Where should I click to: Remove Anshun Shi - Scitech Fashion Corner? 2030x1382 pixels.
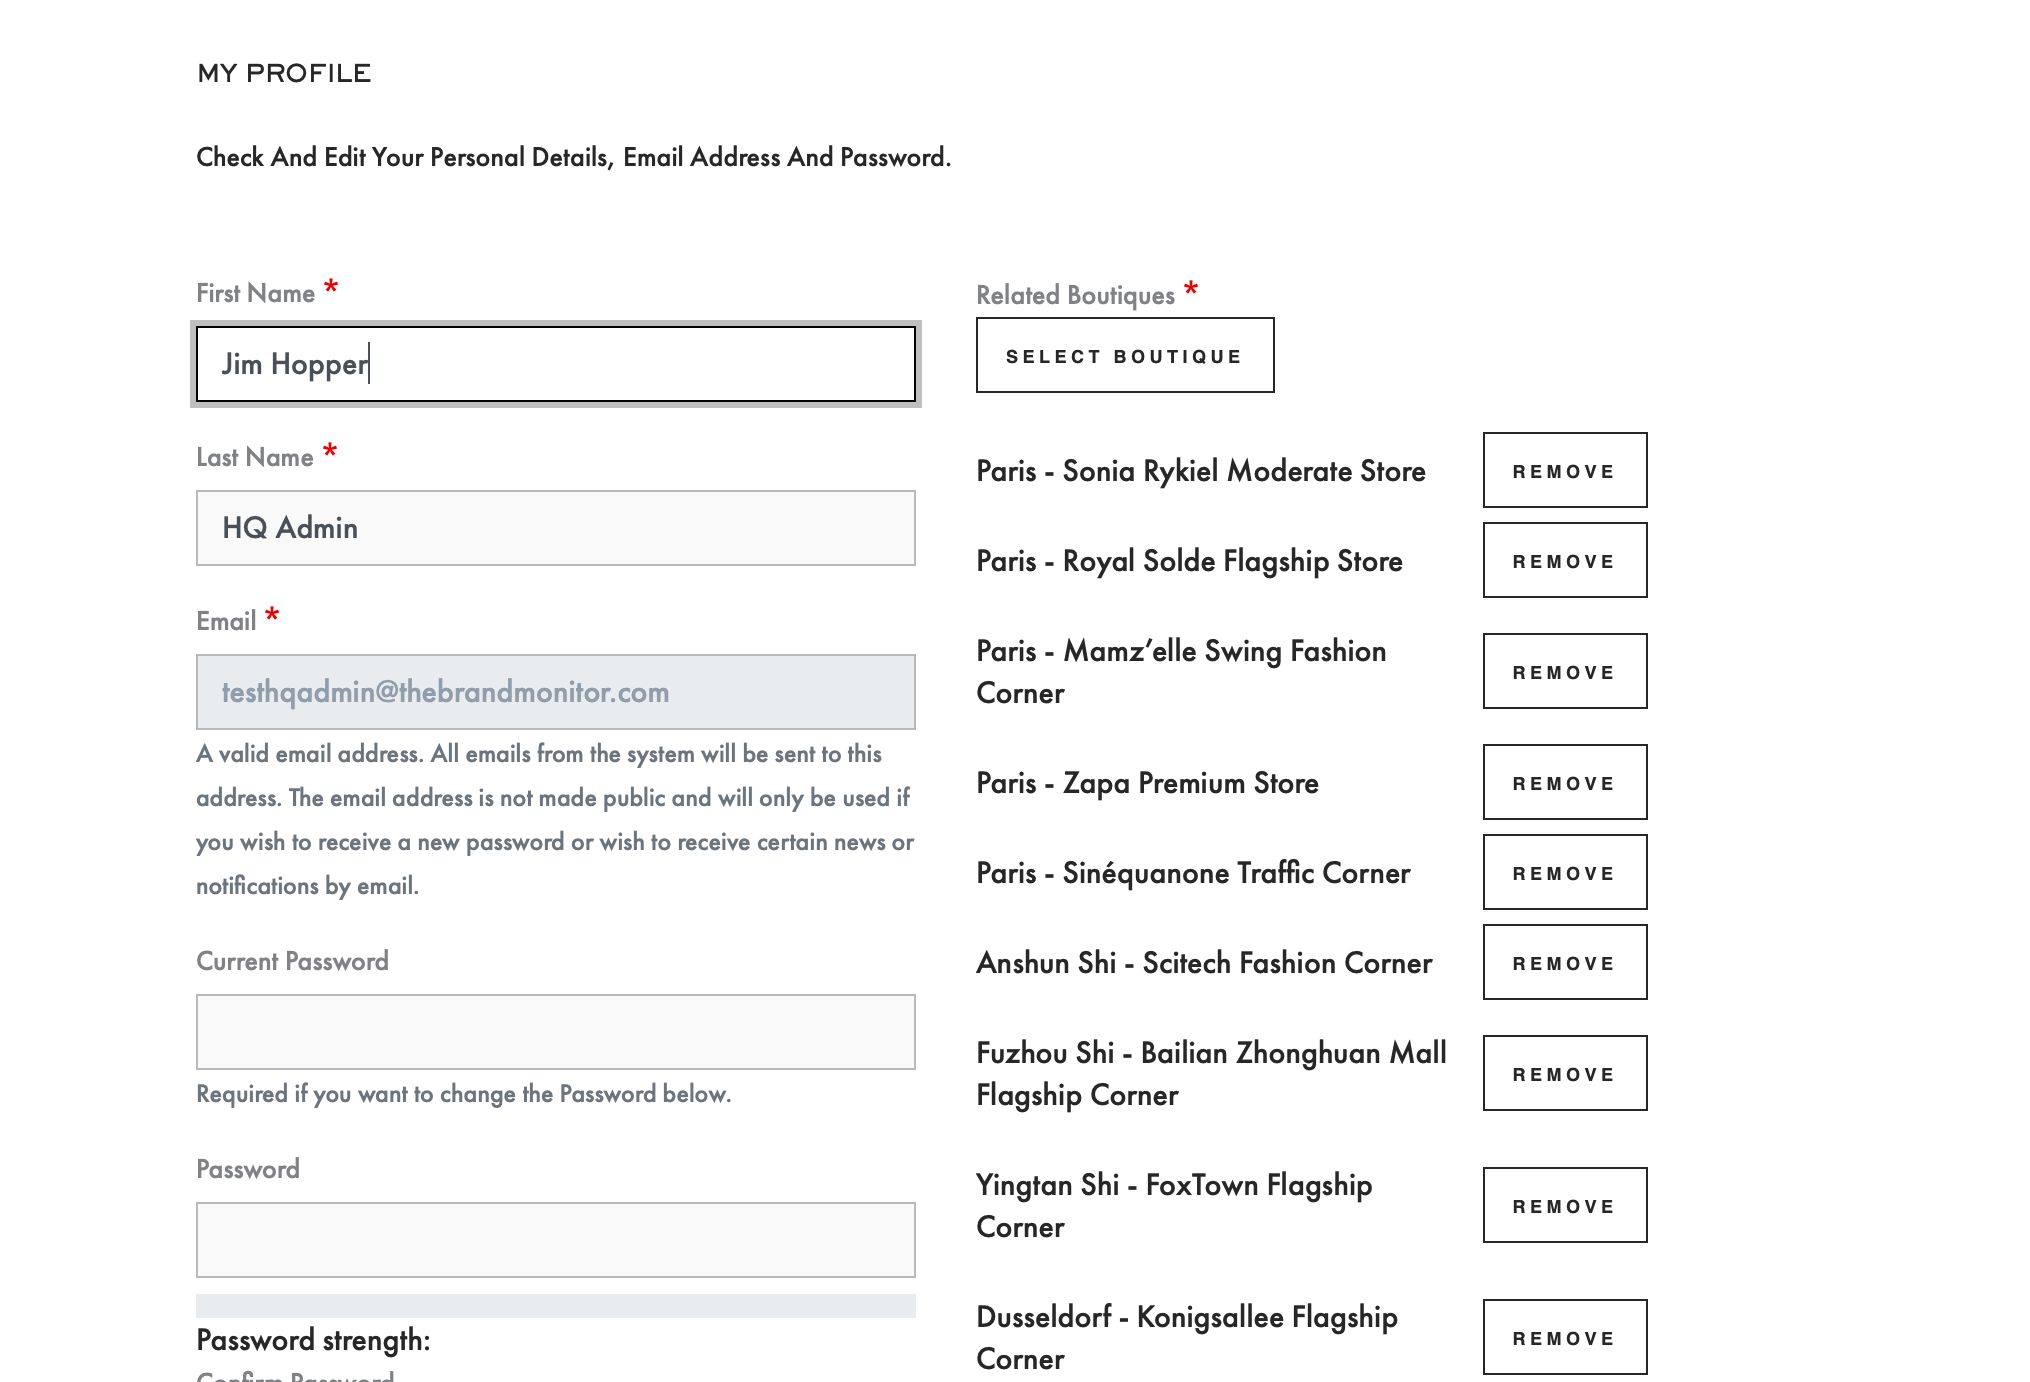click(1564, 963)
